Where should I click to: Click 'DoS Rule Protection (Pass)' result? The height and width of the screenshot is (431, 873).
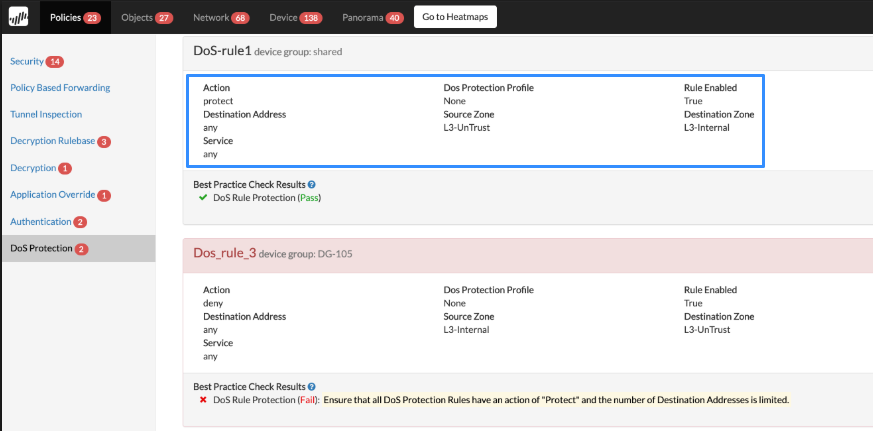tap(267, 198)
